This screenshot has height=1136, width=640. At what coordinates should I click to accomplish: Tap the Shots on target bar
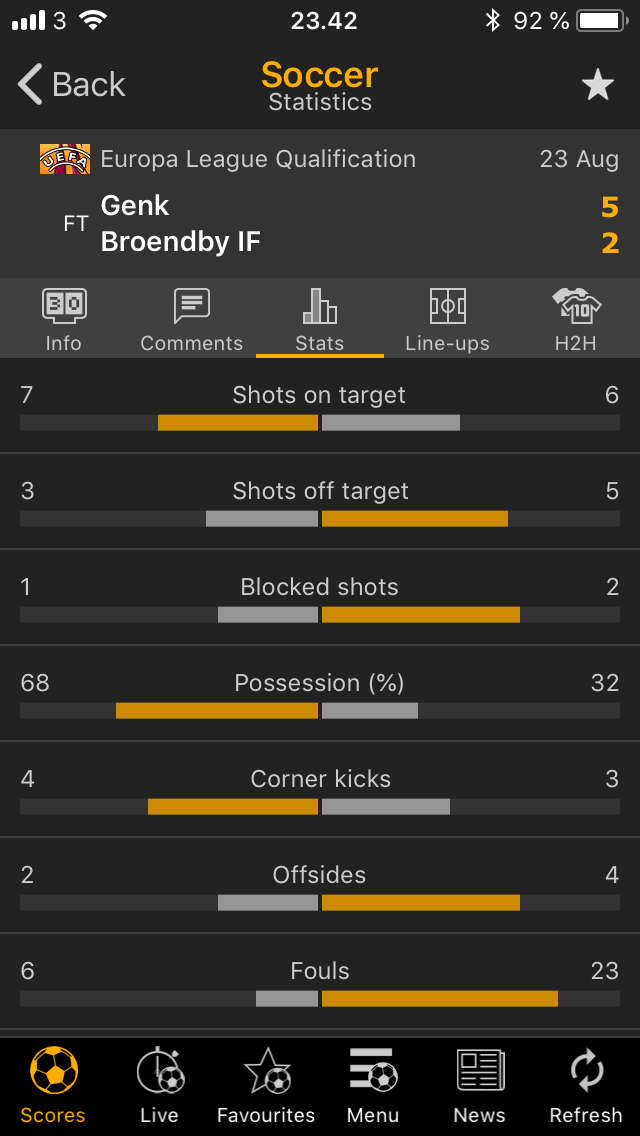(x=320, y=423)
